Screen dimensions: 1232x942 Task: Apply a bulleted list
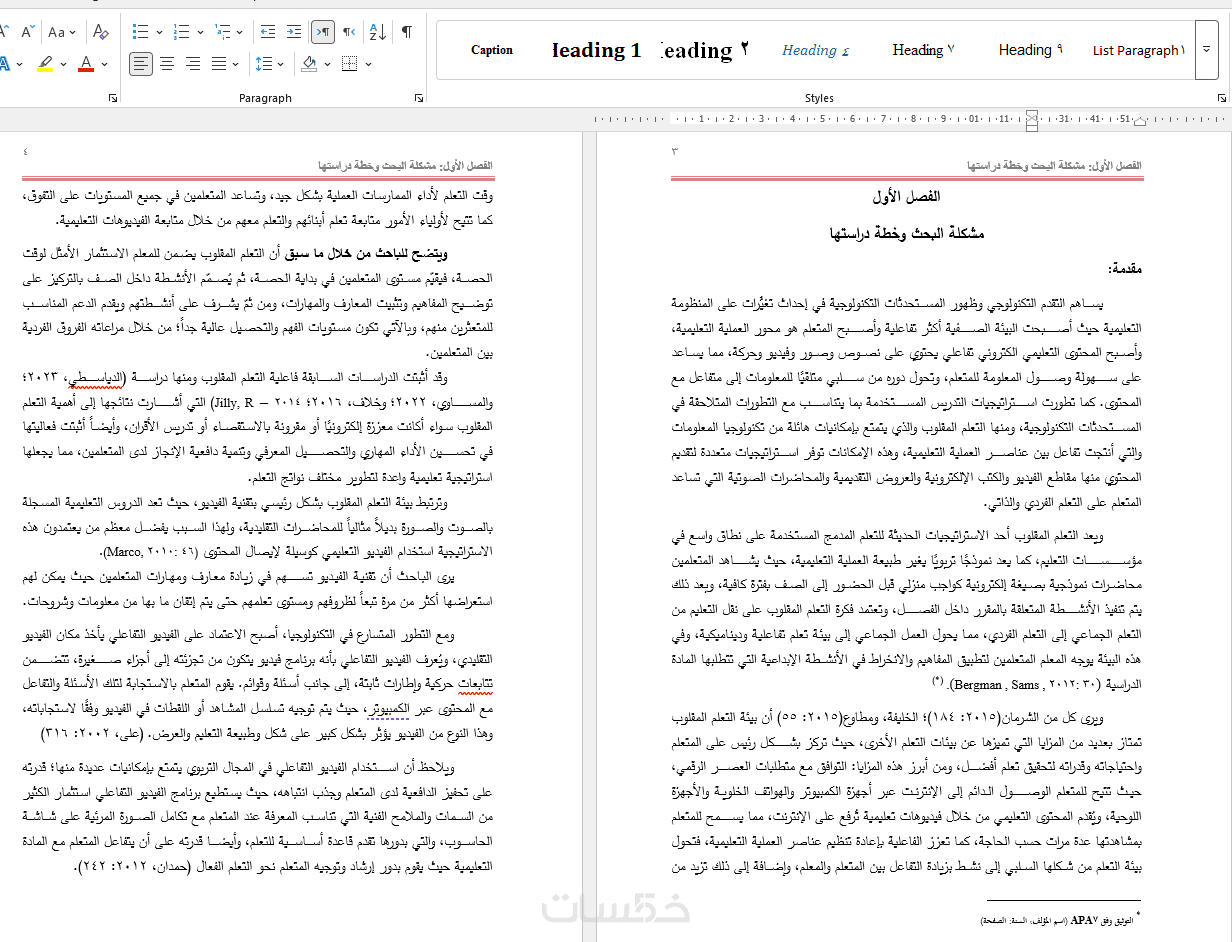pos(139,32)
